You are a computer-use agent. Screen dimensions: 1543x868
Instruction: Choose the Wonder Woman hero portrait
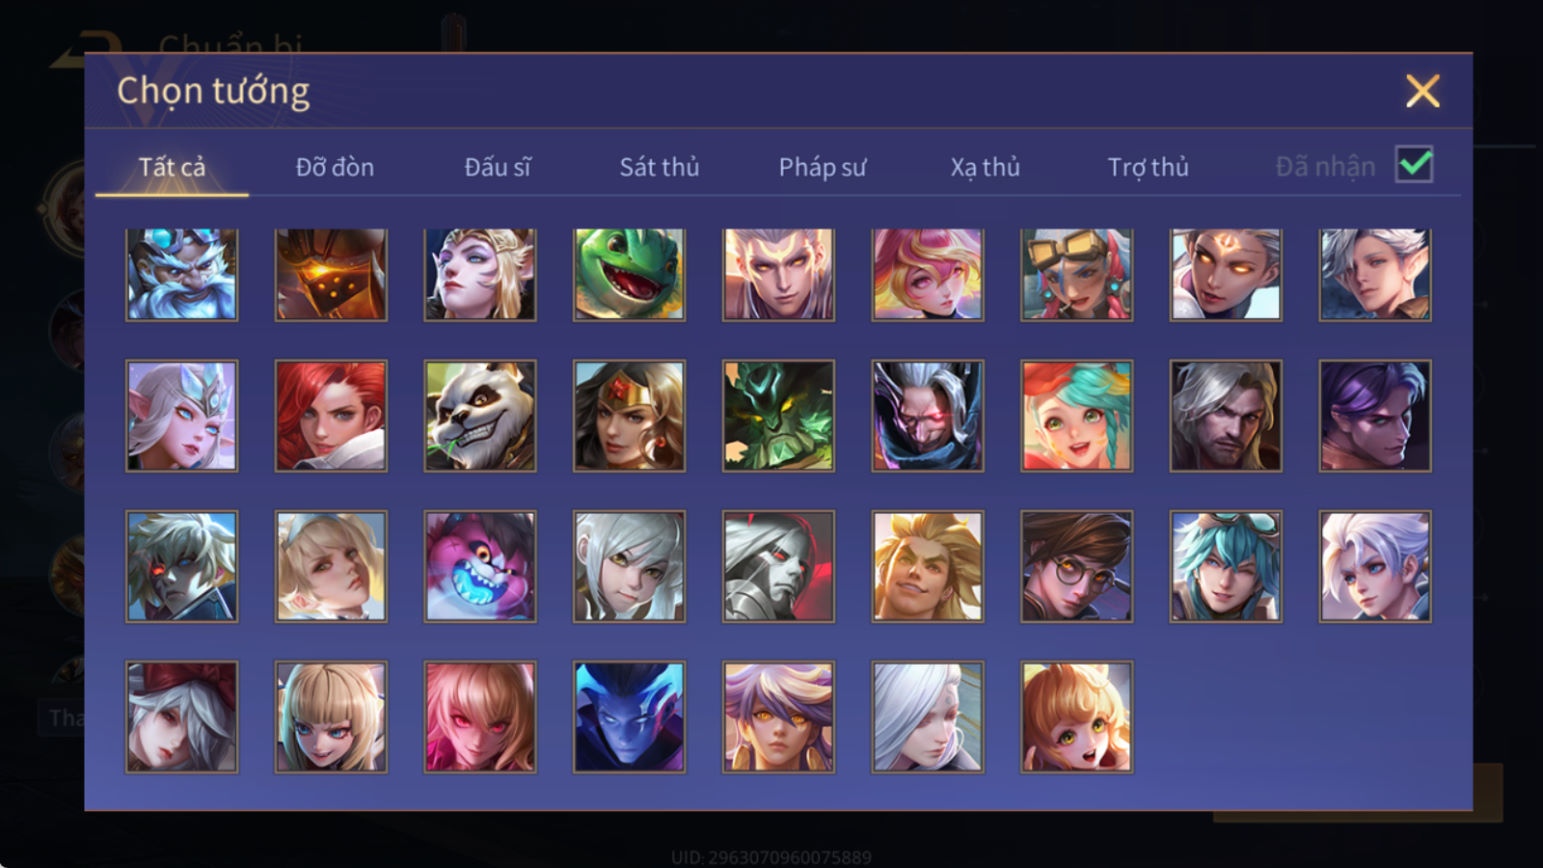tap(629, 416)
